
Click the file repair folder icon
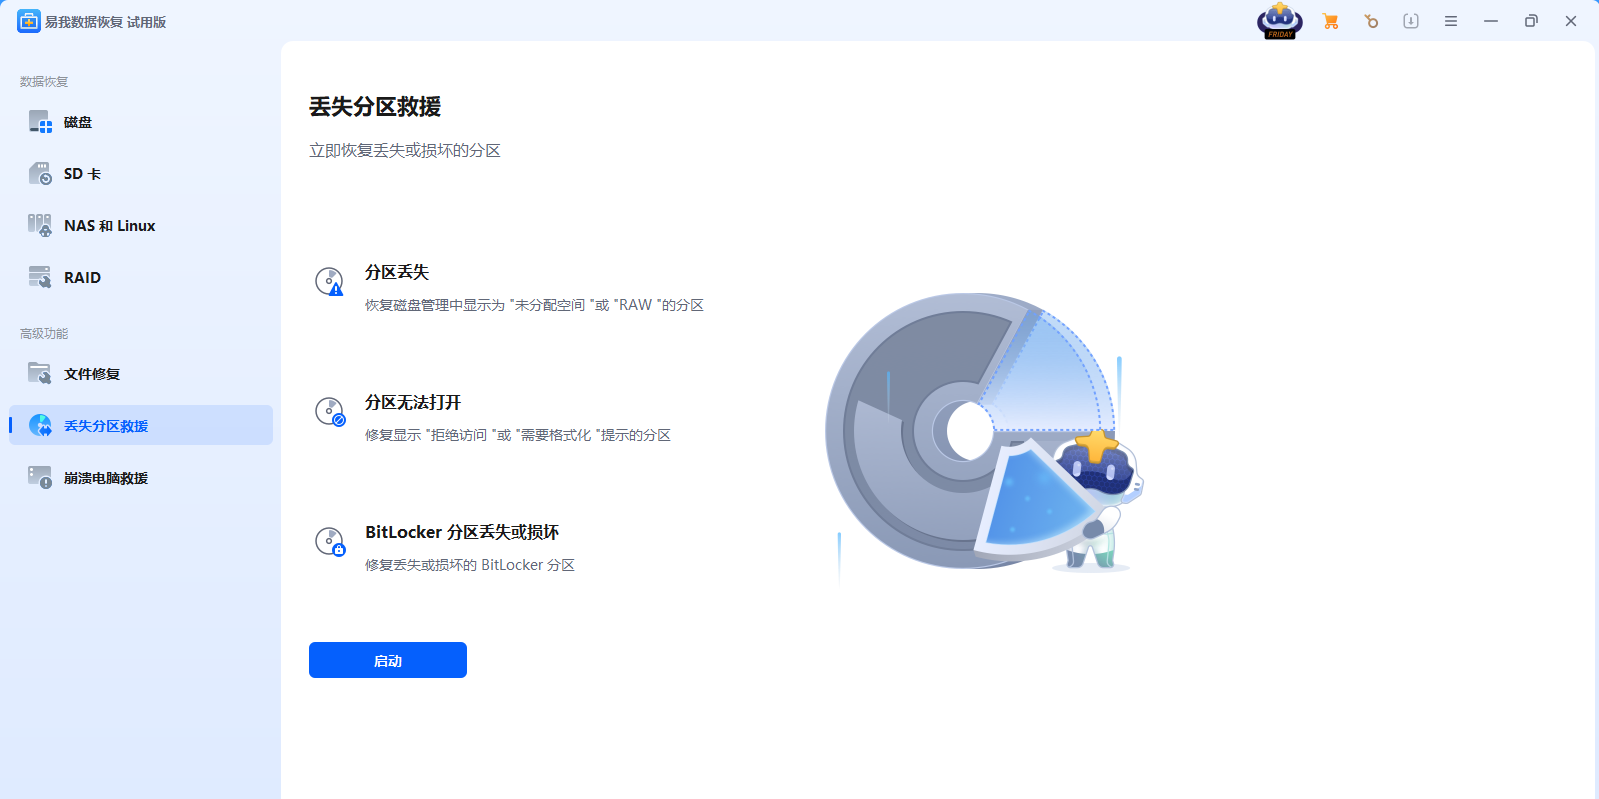[40, 373]
